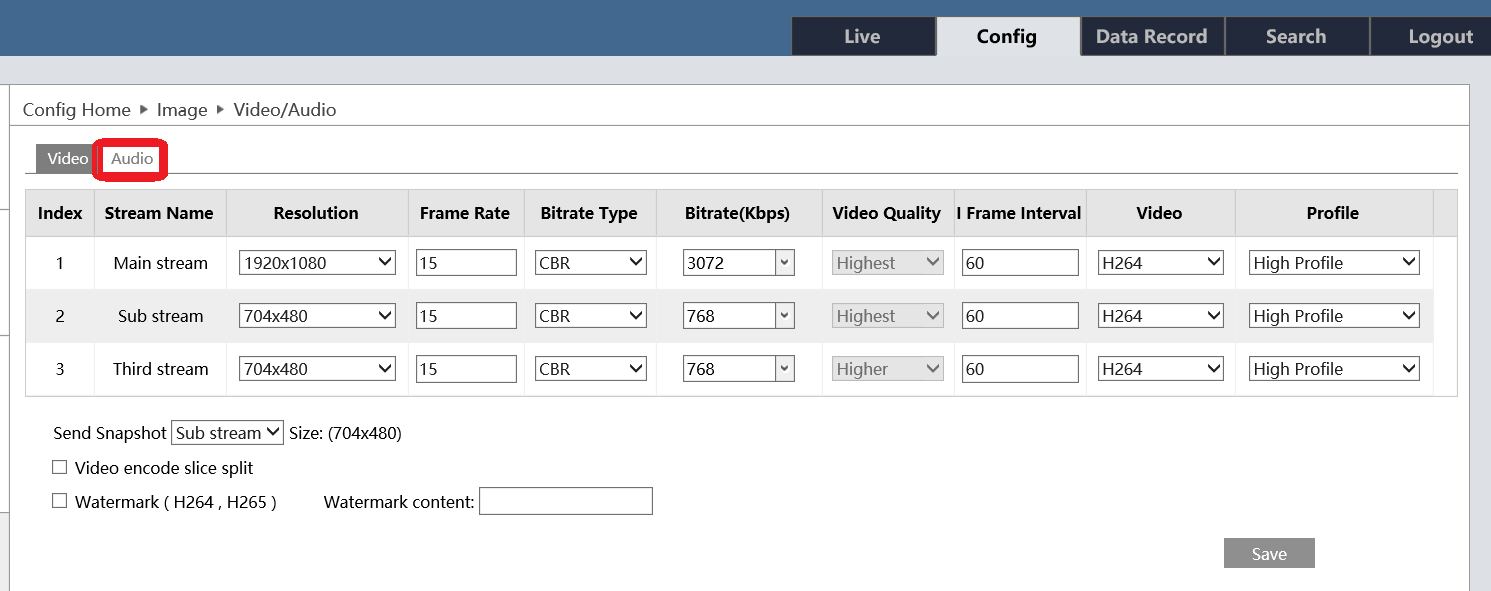Open Sub stream Bitrate Type dropdown
This screenshot has height=591, width=1491.
(x=590, y=316)
